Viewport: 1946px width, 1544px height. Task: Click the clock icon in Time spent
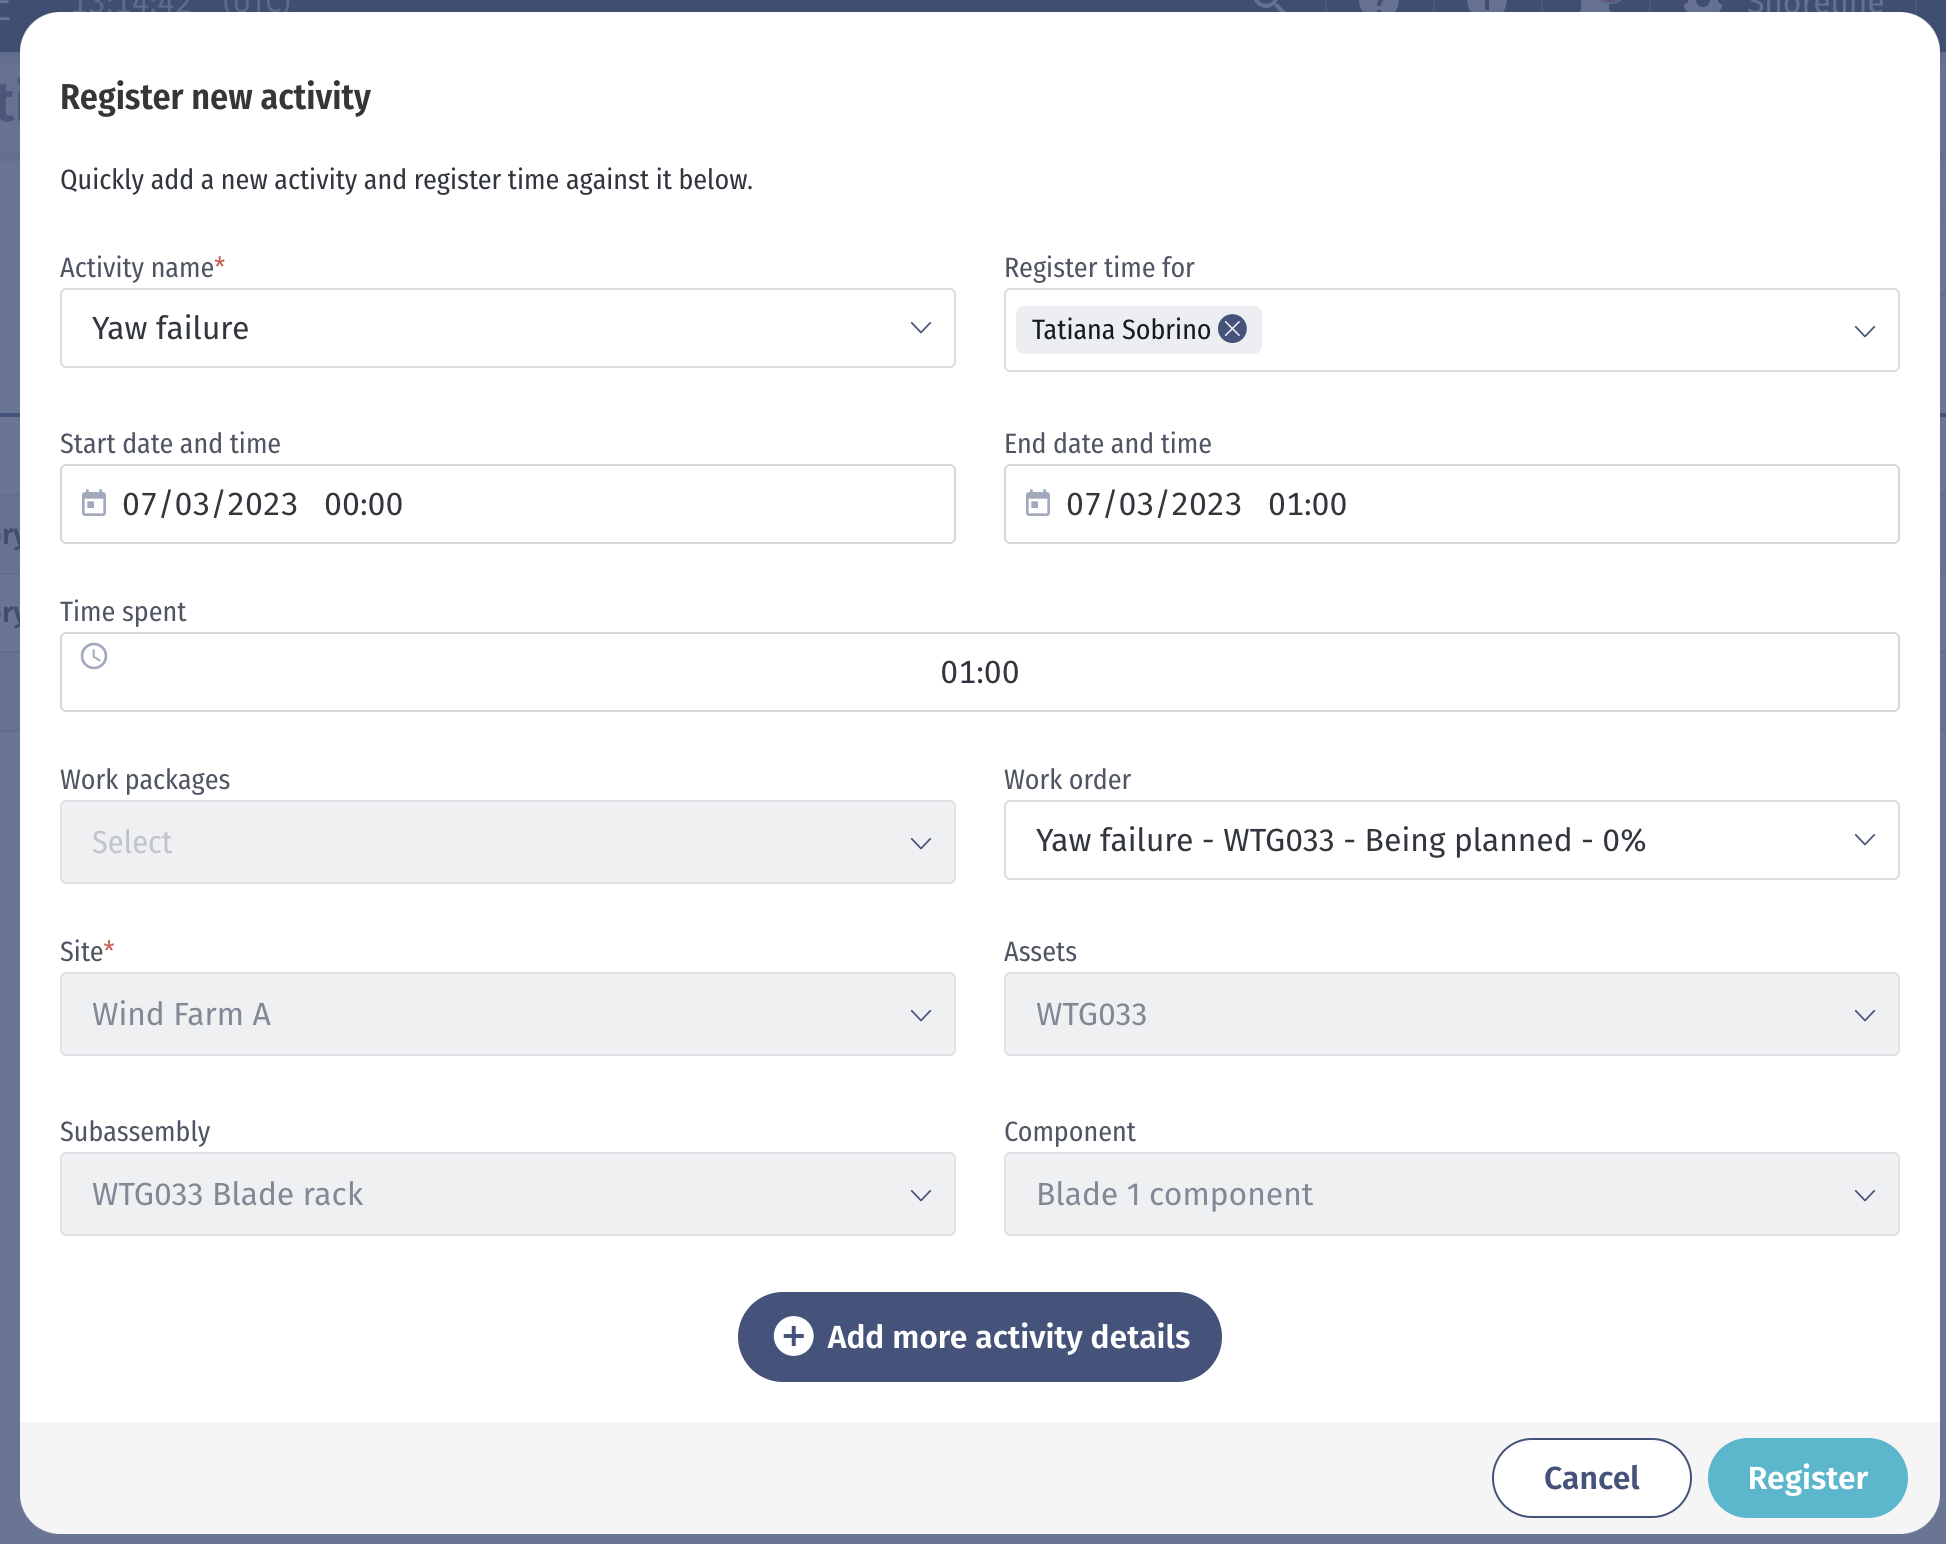[x=94, y=657]
